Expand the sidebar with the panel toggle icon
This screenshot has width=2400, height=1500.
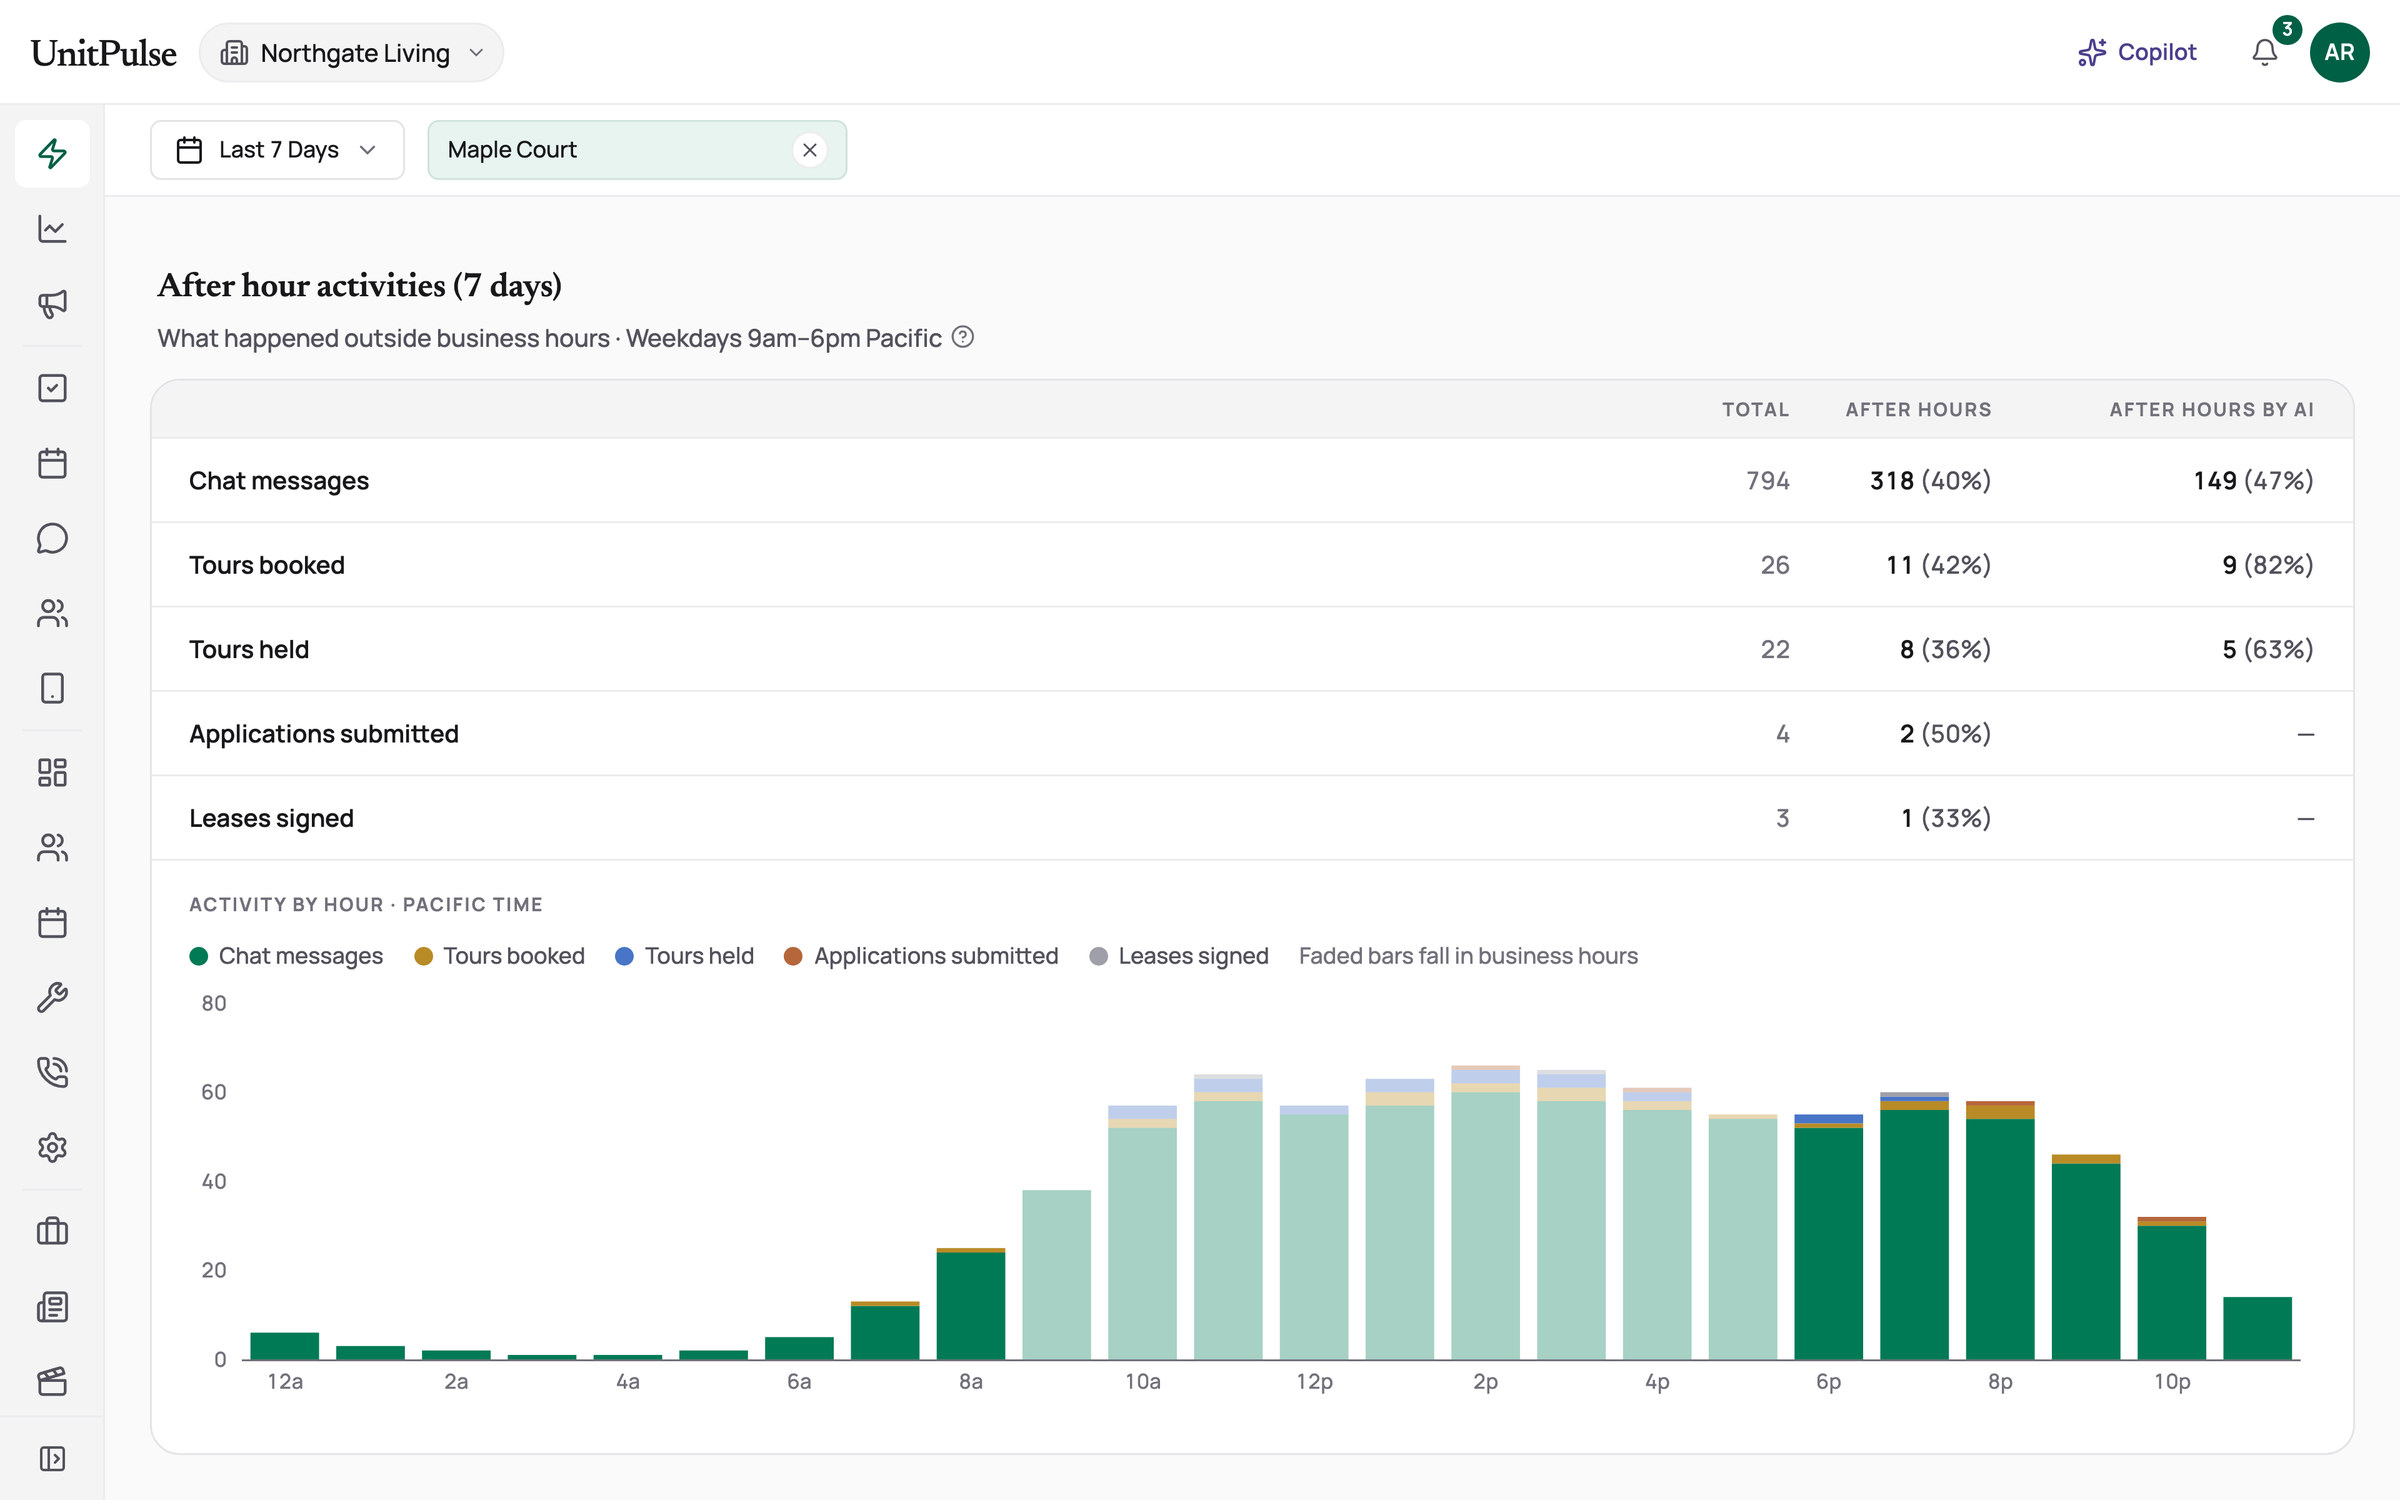[52, 1458]
